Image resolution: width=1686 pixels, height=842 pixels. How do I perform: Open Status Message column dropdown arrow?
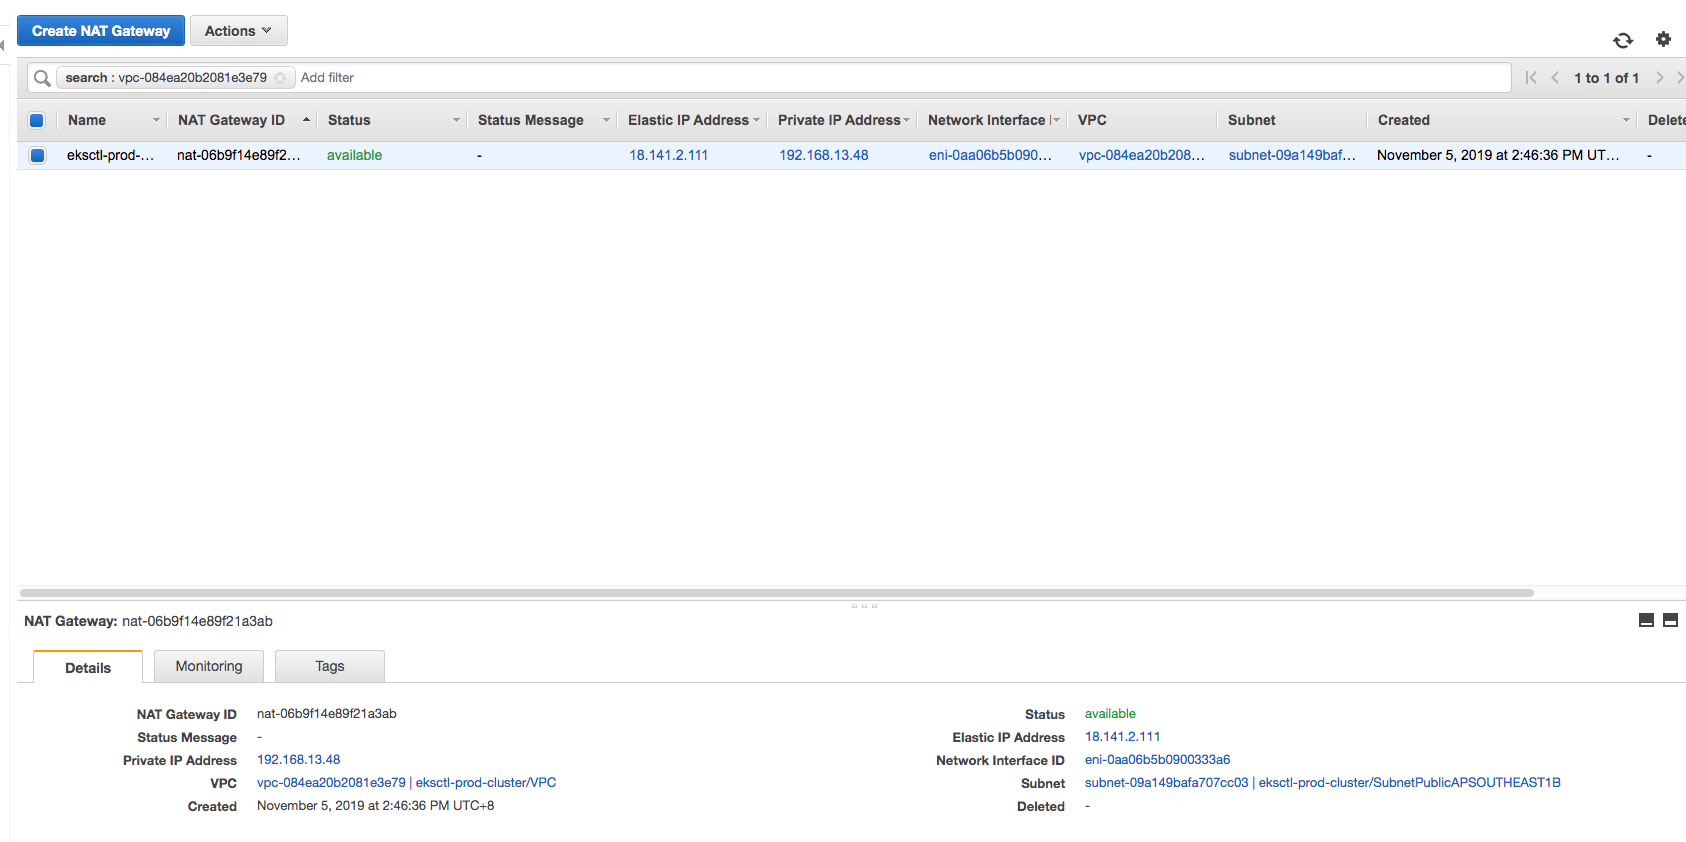tap(606, 120)
